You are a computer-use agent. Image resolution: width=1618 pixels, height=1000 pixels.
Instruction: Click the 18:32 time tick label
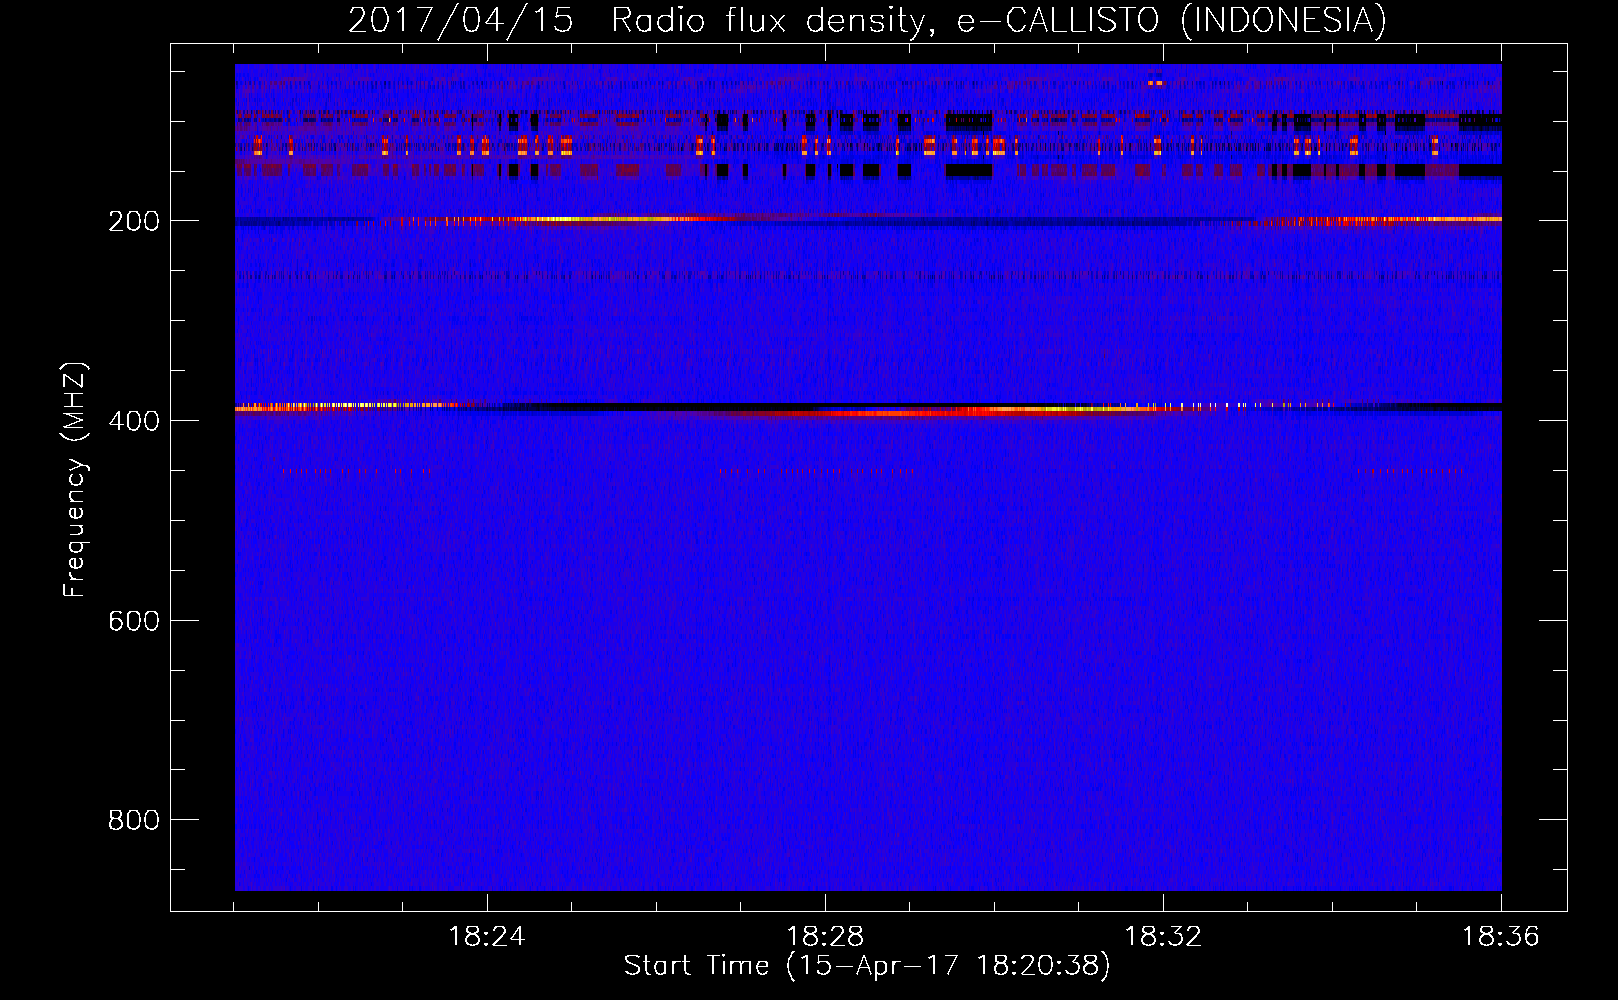(x=1163, y=937)
